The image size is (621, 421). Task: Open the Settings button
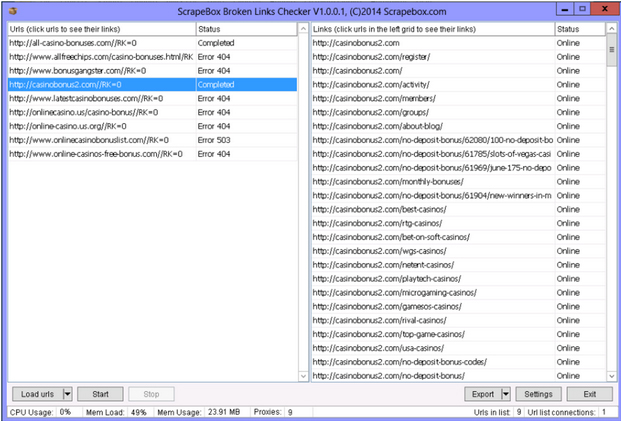538,394
